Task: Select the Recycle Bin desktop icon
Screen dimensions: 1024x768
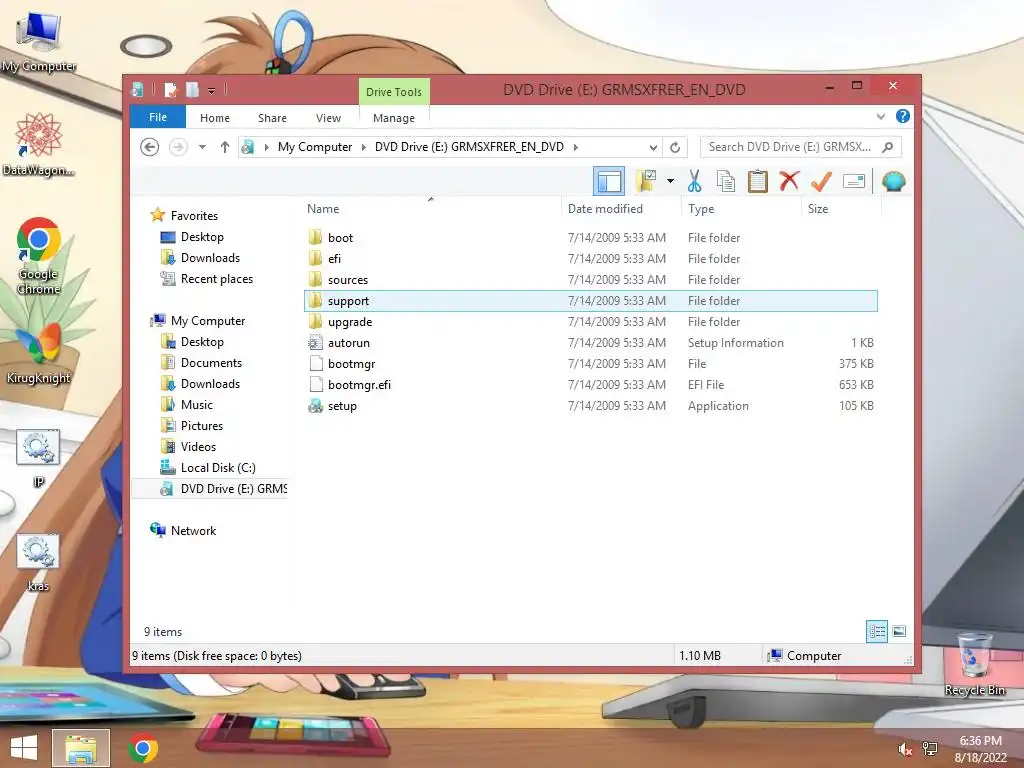Action: tap(974, 665)
